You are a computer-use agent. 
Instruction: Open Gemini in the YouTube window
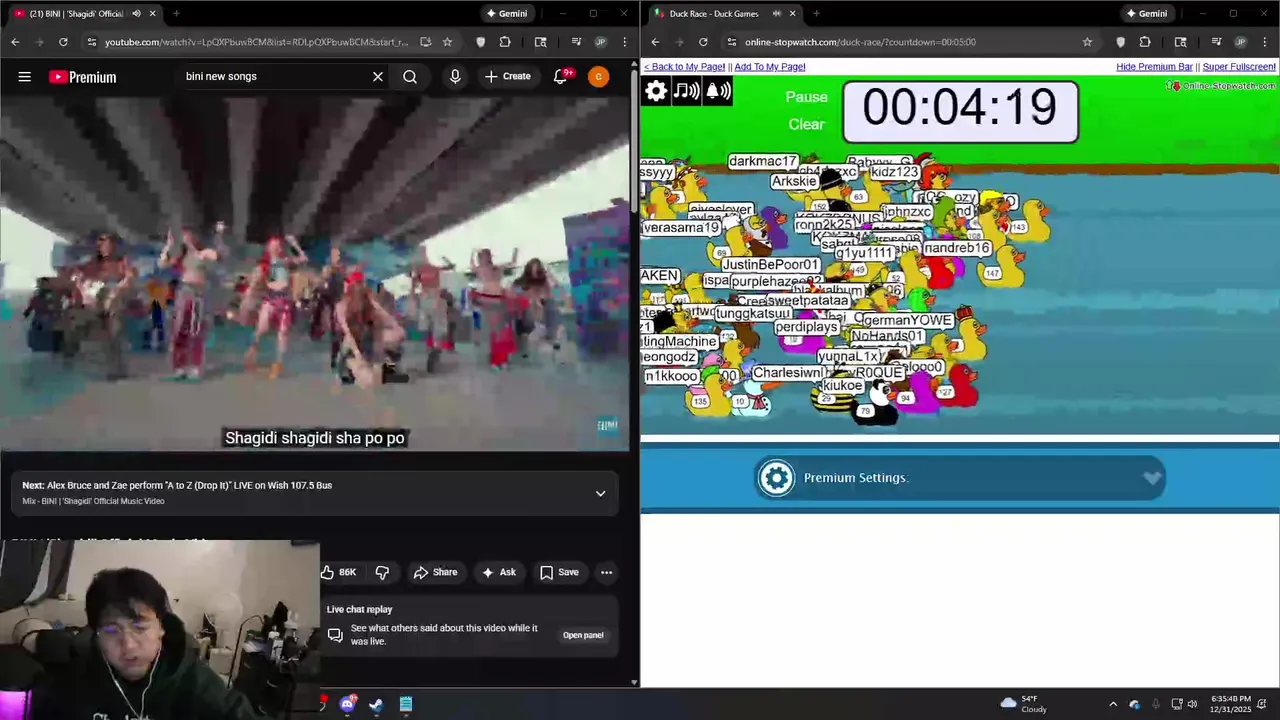(x=506, y=13)
